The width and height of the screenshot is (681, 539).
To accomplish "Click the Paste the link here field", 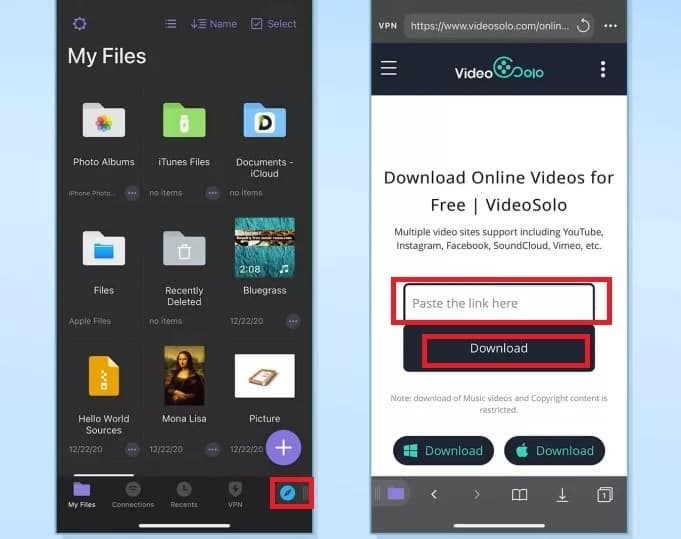I will pyautogui.click(x=499, y=303).
